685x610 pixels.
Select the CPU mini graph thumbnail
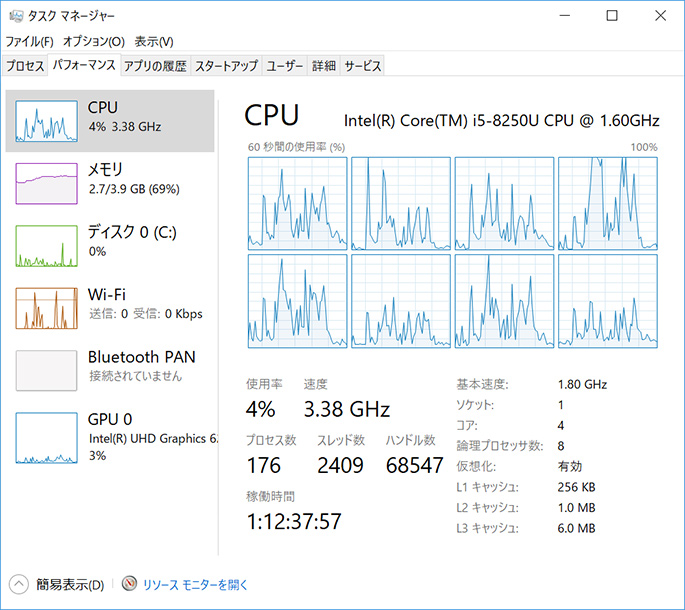coord(46,120)
